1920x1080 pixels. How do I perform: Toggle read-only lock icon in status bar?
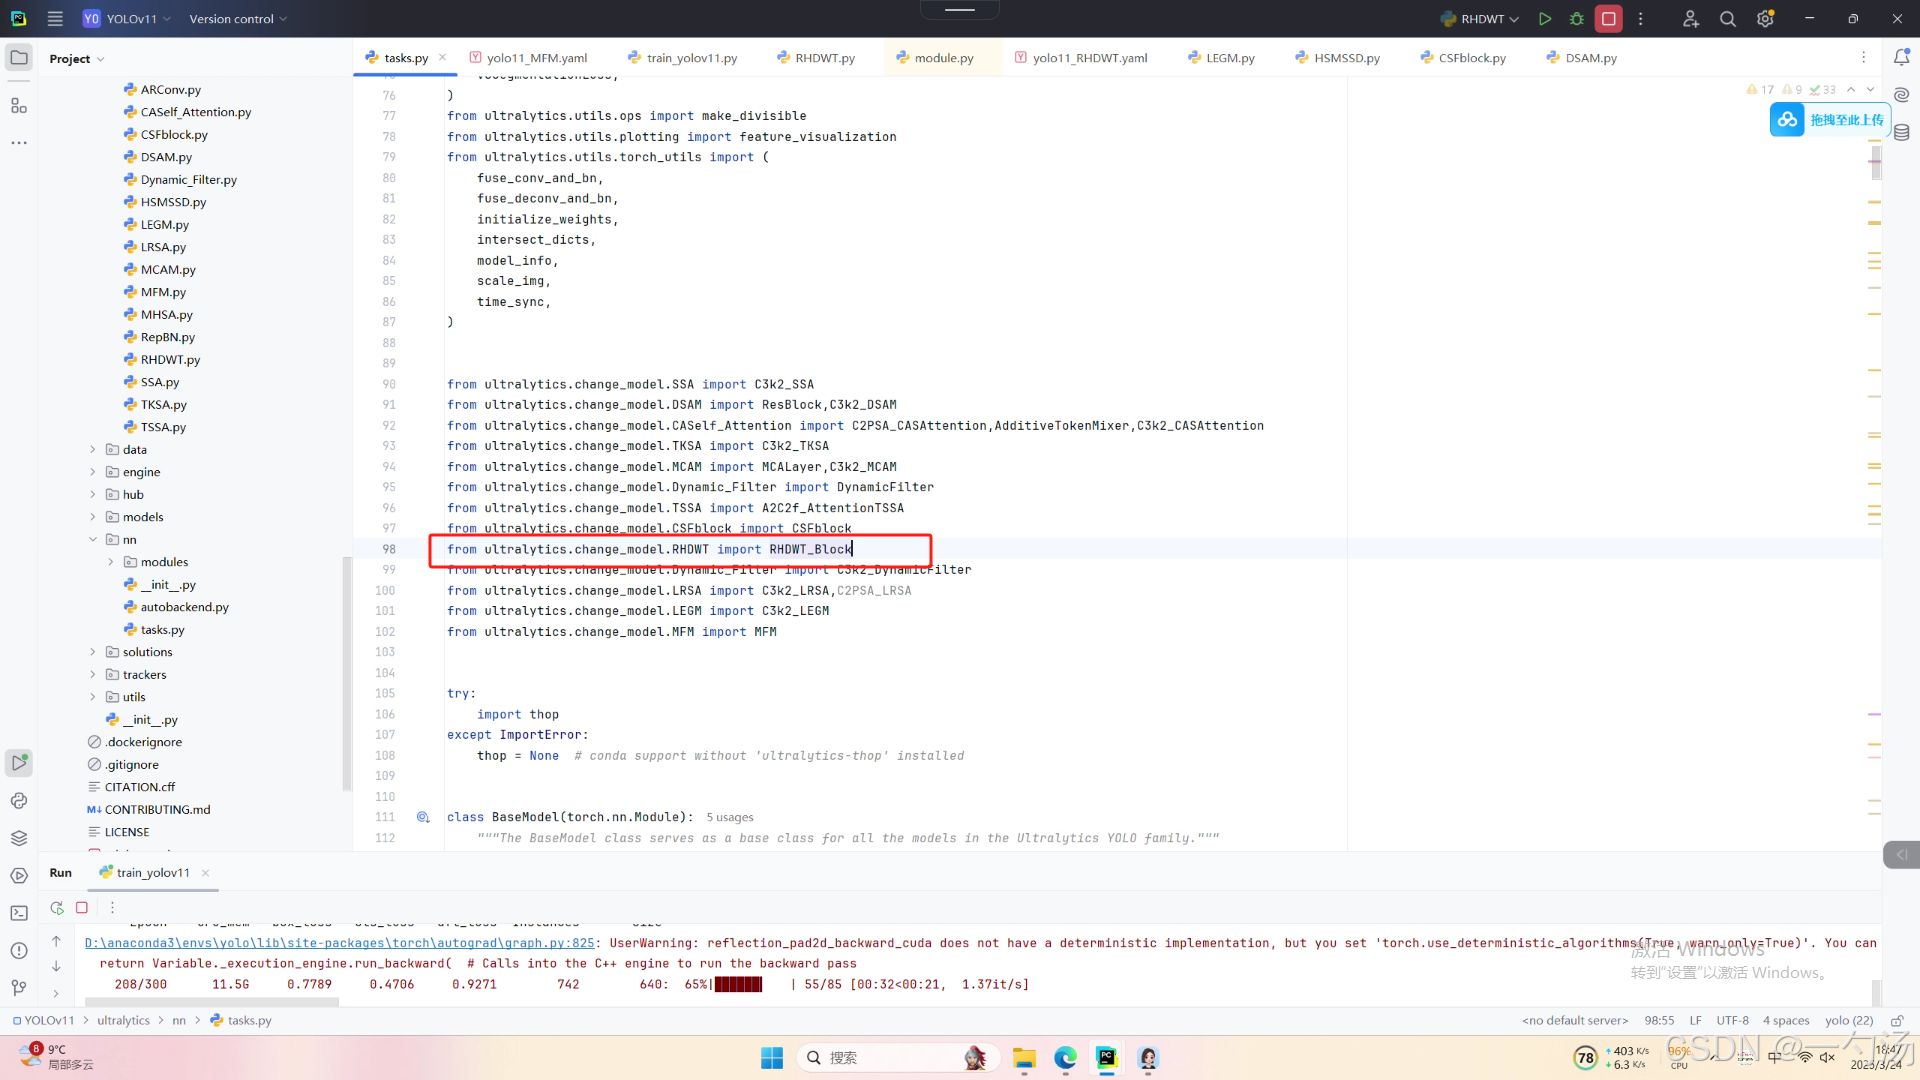click(1896, 1021)
